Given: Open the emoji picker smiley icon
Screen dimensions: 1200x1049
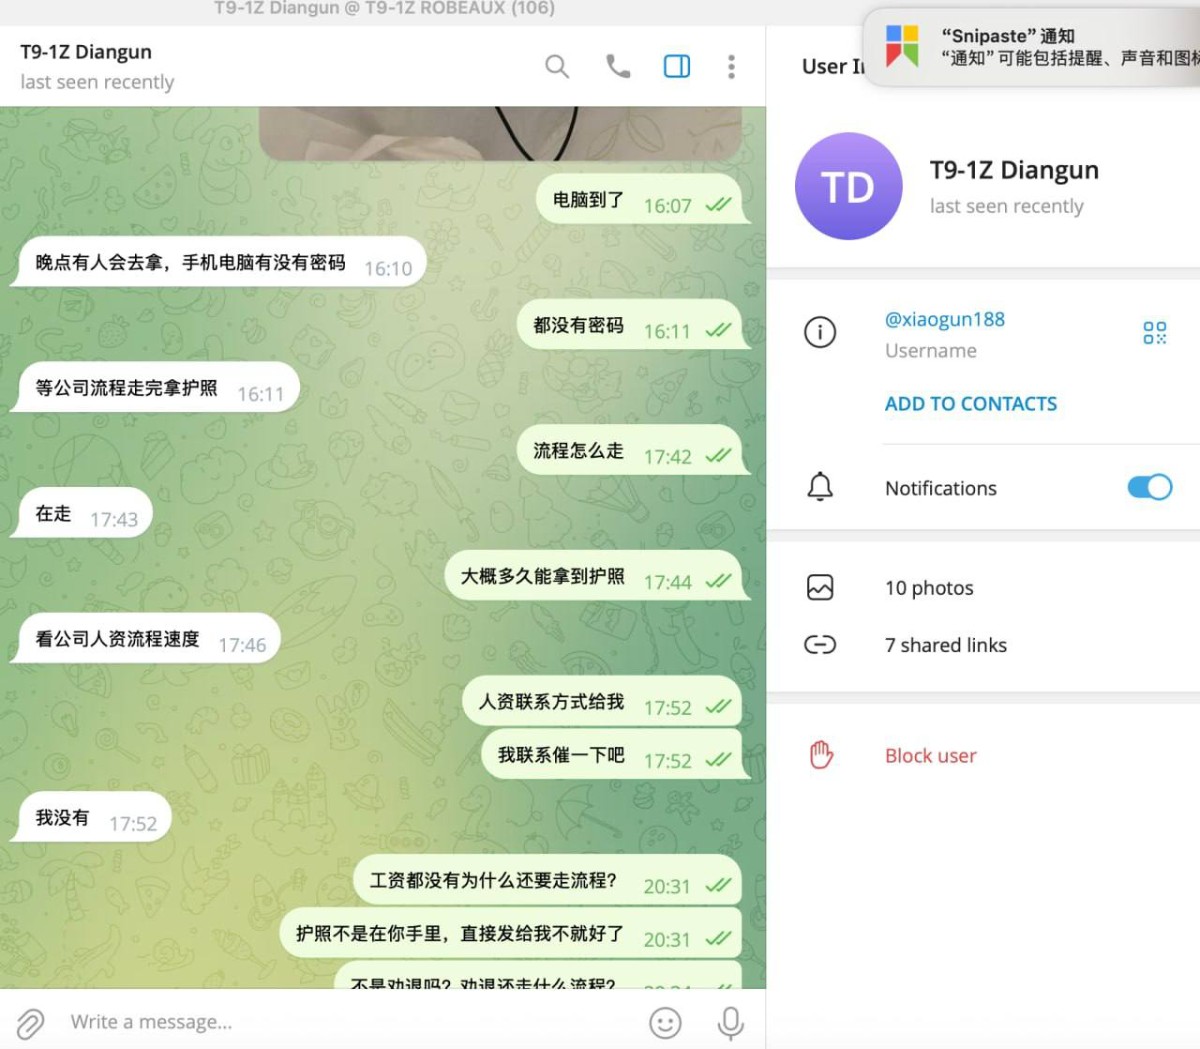Looking at the screenshot, I should (x=665, y=1023).
